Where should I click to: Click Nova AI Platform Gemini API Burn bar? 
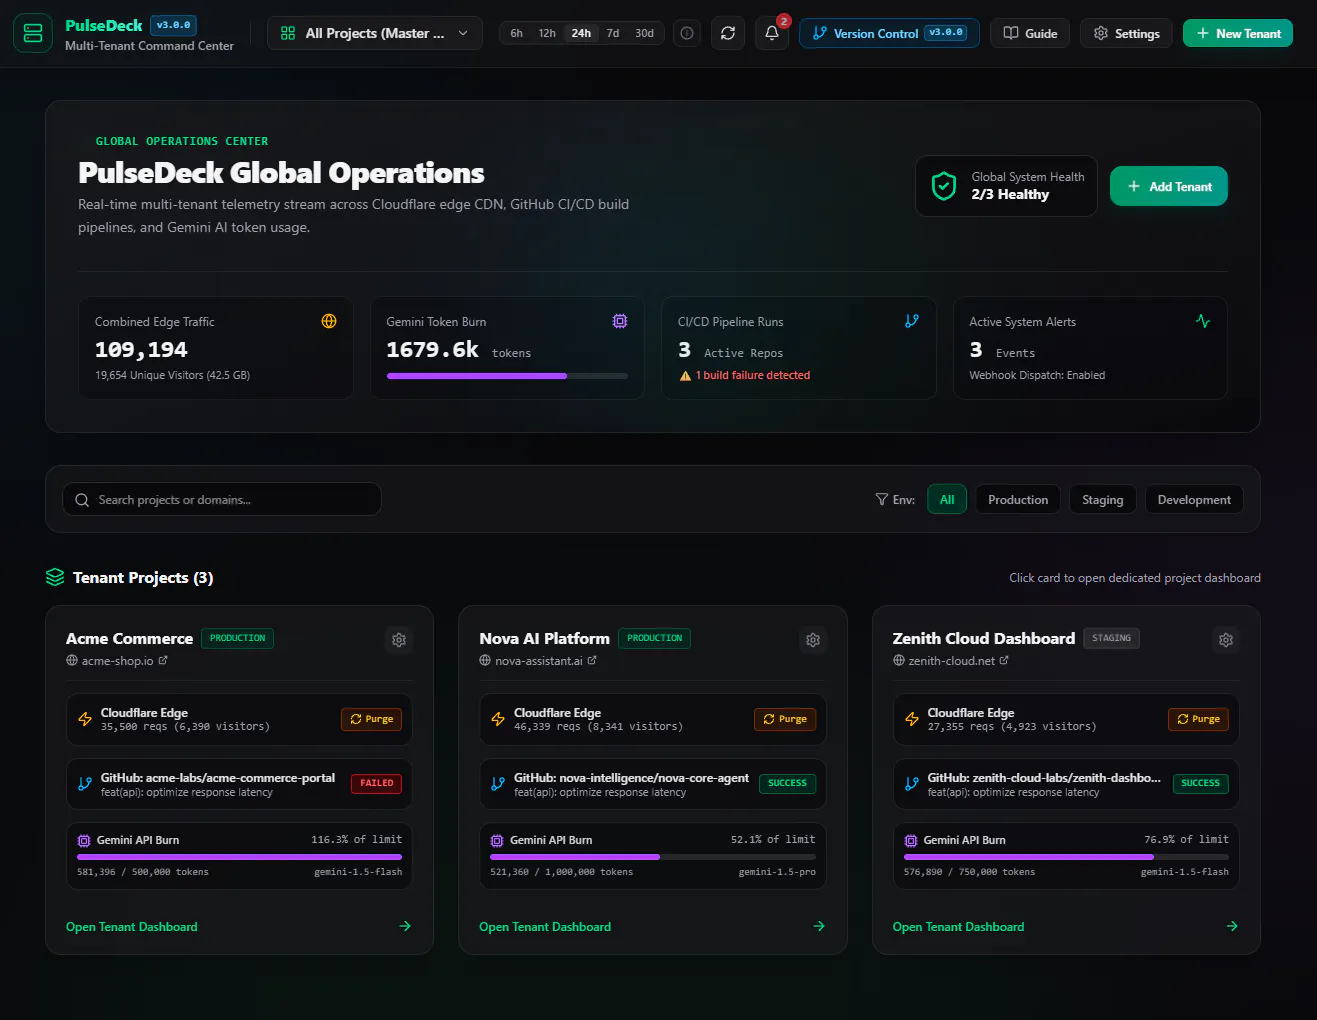point(653,857)
